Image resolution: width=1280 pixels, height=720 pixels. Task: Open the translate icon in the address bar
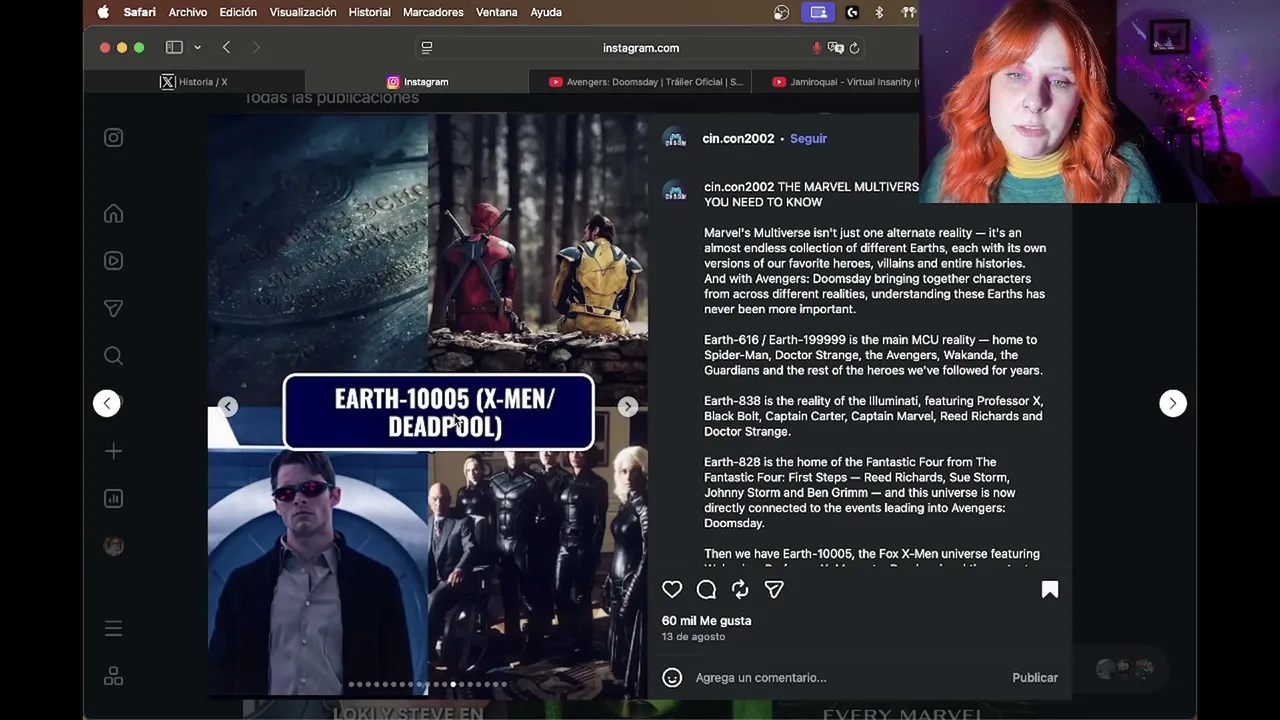click(836, 48)
